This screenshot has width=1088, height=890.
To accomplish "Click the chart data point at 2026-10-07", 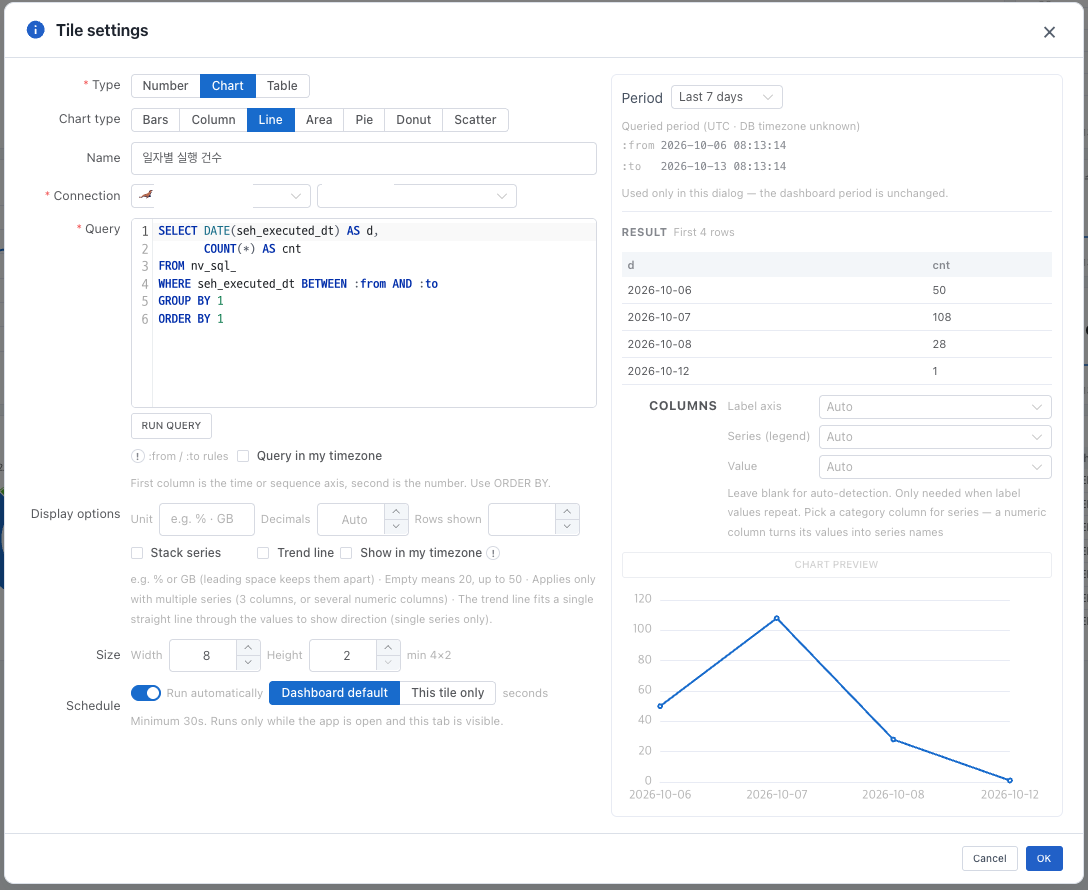I will point(776,618).
